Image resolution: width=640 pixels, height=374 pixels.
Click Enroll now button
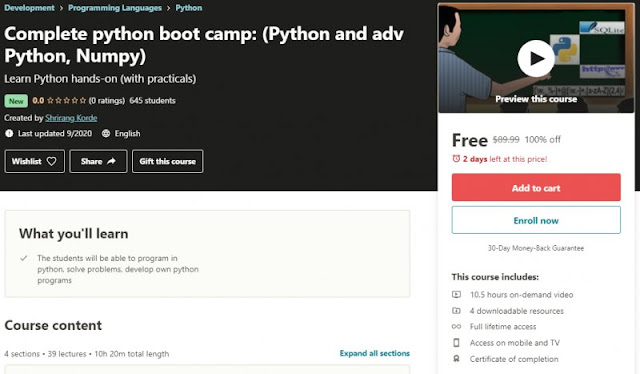coord(536,220)
